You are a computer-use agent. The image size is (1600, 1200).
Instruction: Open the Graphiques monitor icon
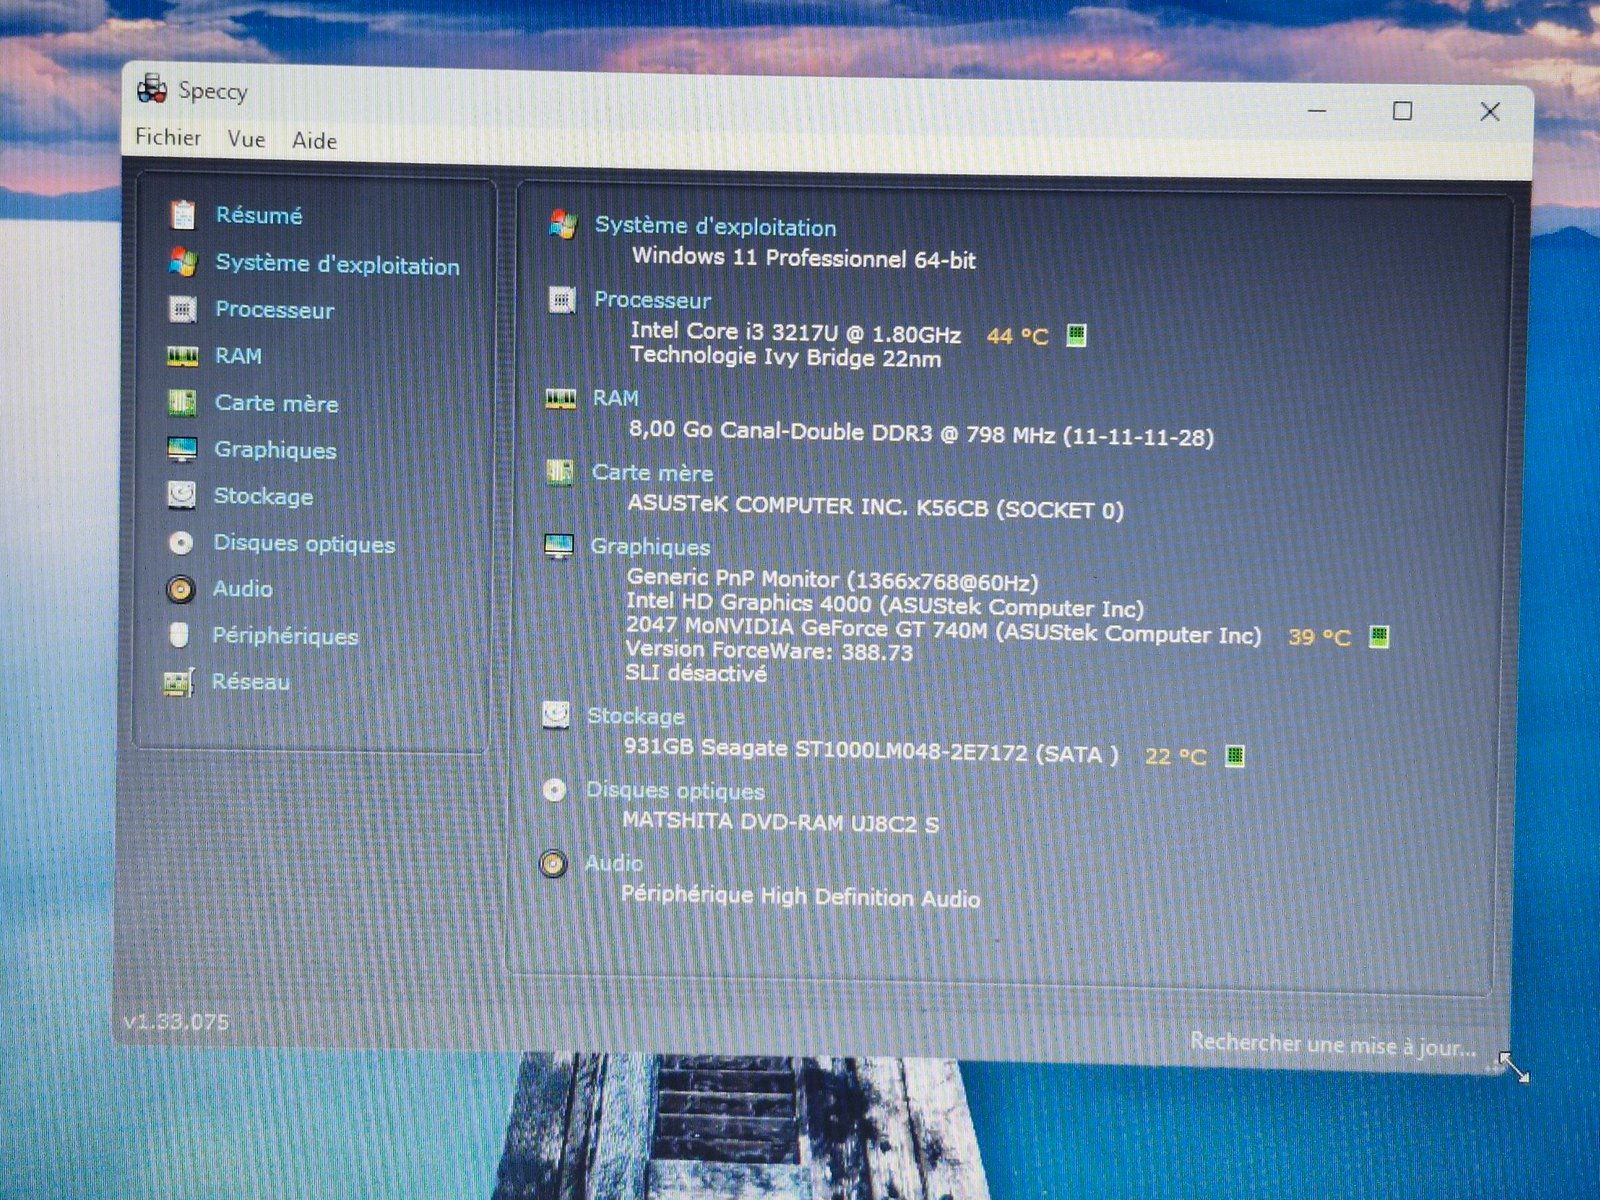pos(184,449)
